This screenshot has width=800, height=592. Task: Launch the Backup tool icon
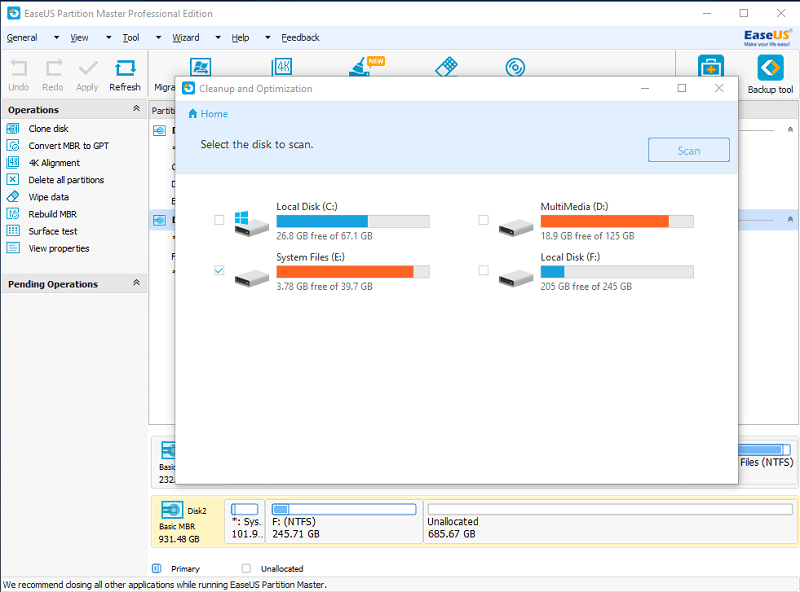[770, 68]
